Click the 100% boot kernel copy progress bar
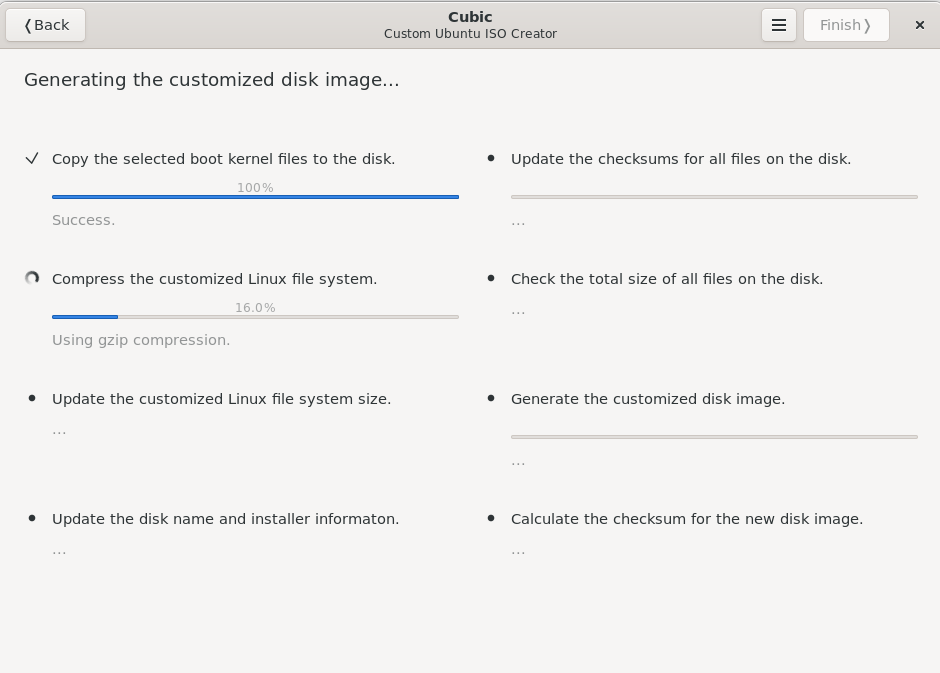Viewport: 940px width, 673px height. tap(255, 197)
